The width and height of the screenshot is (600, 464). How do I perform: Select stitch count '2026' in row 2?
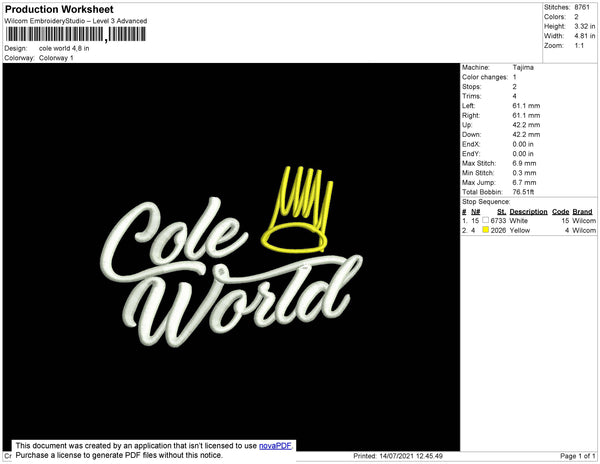(x=498, y=230)
